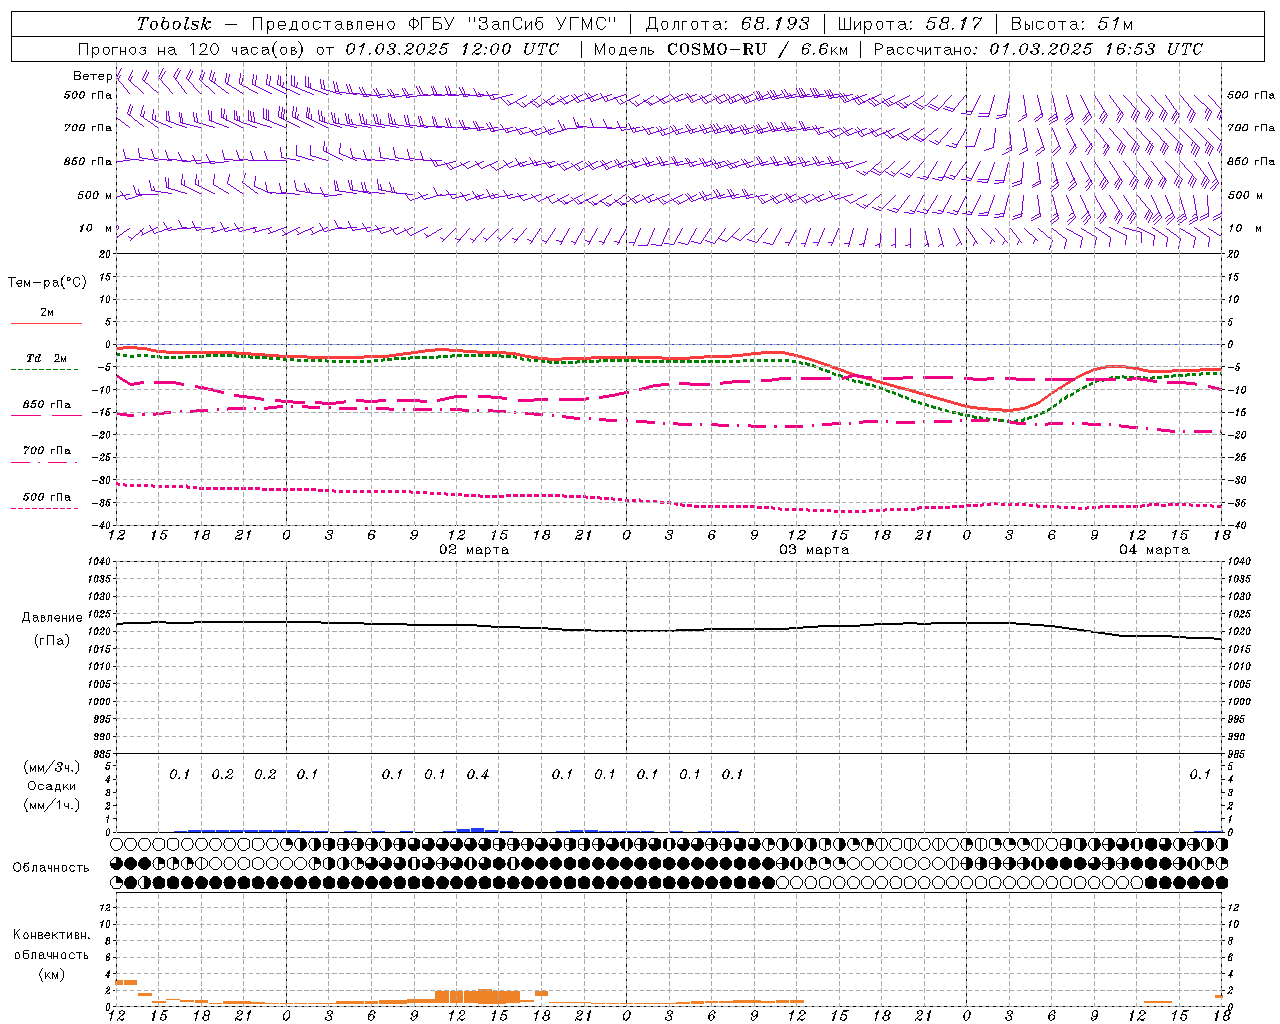The width and height of the screenshot is (1280, 1024).
Task: Click the "Рассчитано: 01.03.2025 16:53 UTC" text
Action: click(x=1038, y=49)
